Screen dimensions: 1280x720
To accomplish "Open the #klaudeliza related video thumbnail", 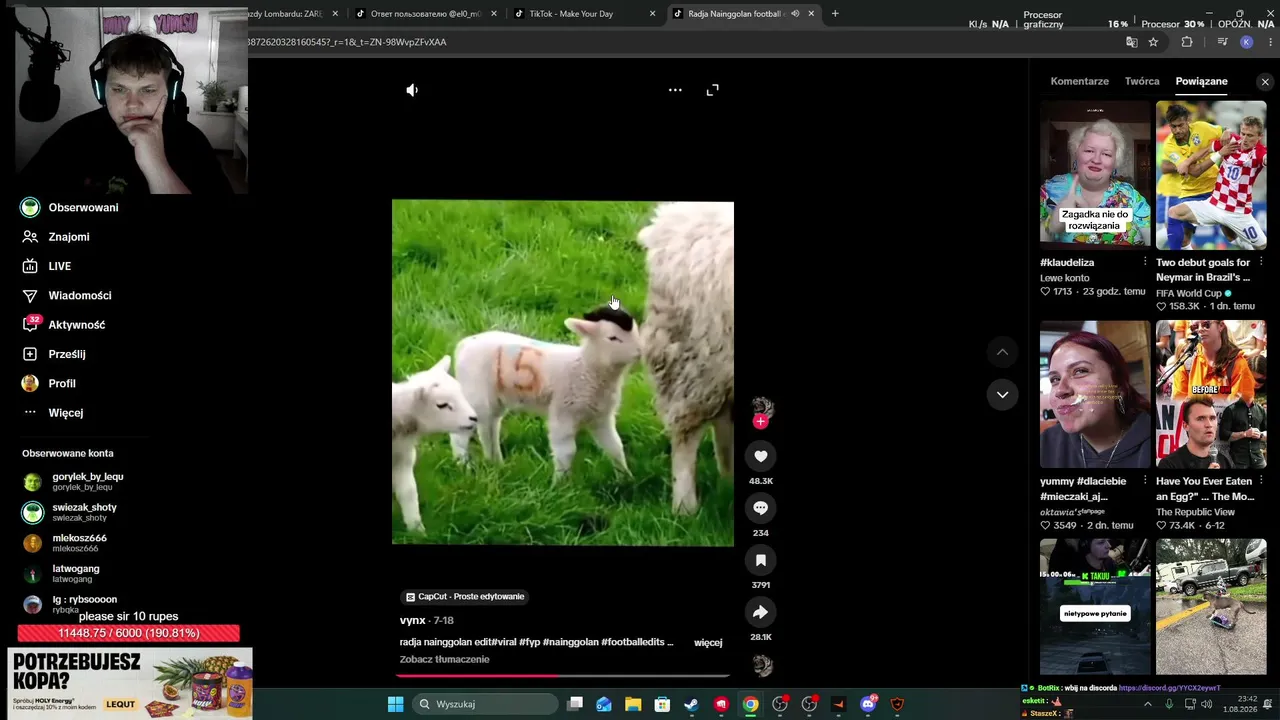I will click(x=1095, y=174).
